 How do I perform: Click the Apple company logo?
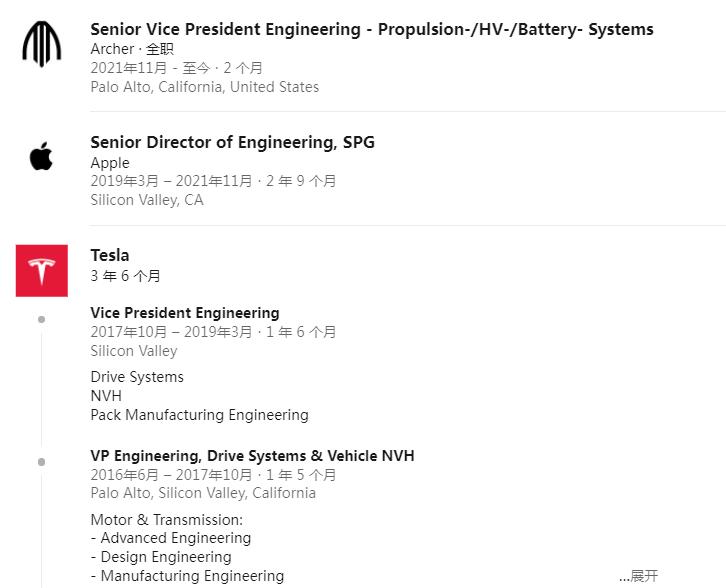coord(41,156)
